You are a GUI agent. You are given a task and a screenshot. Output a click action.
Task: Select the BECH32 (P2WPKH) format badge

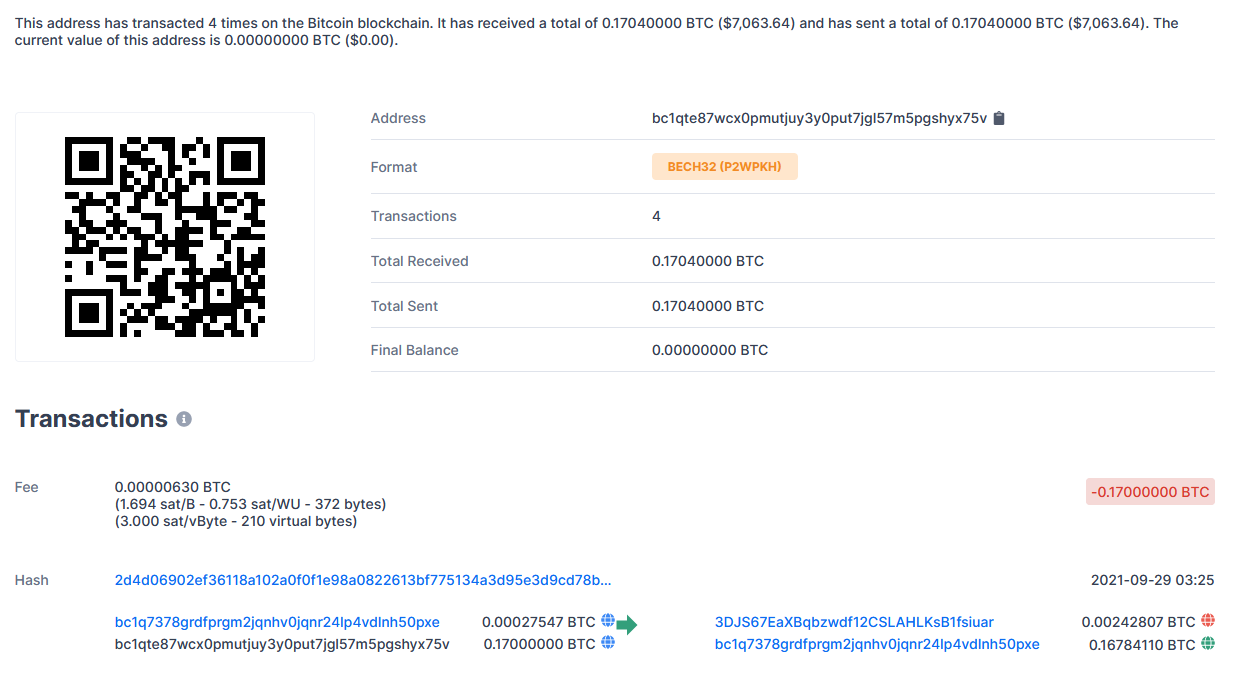click(725, 167)
